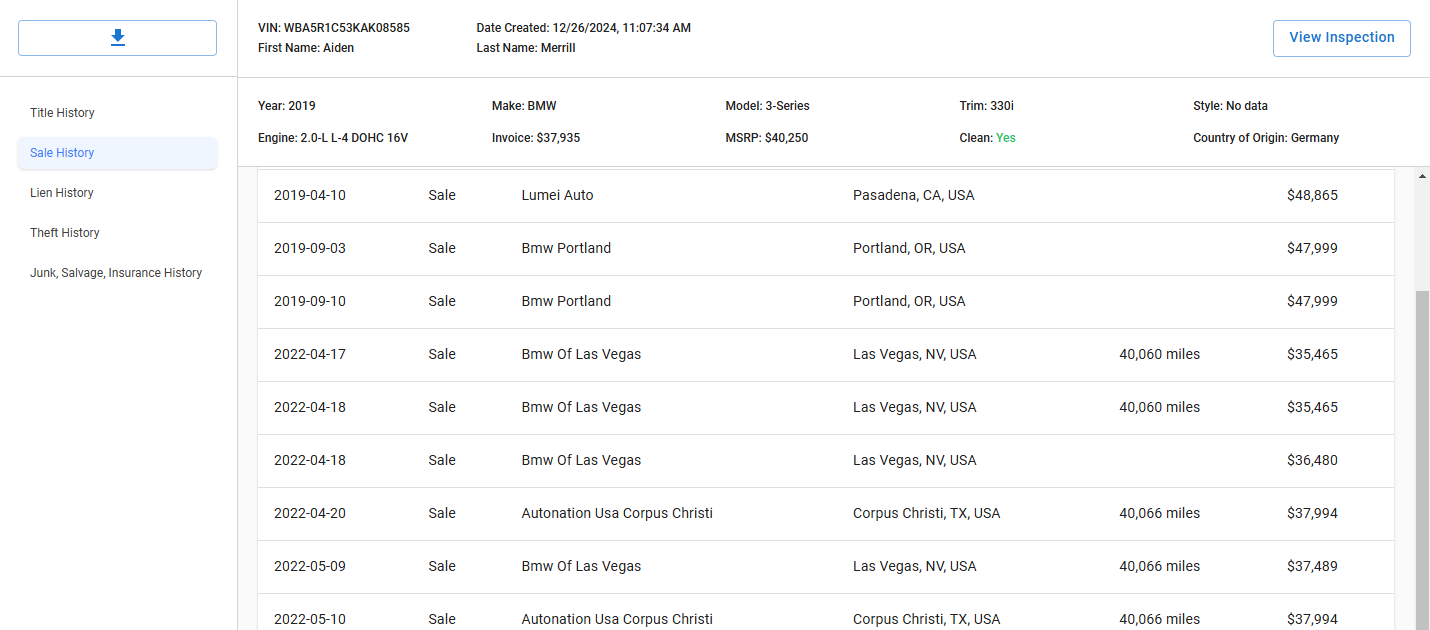Click the download report icon button

click(x=117, y=38)
